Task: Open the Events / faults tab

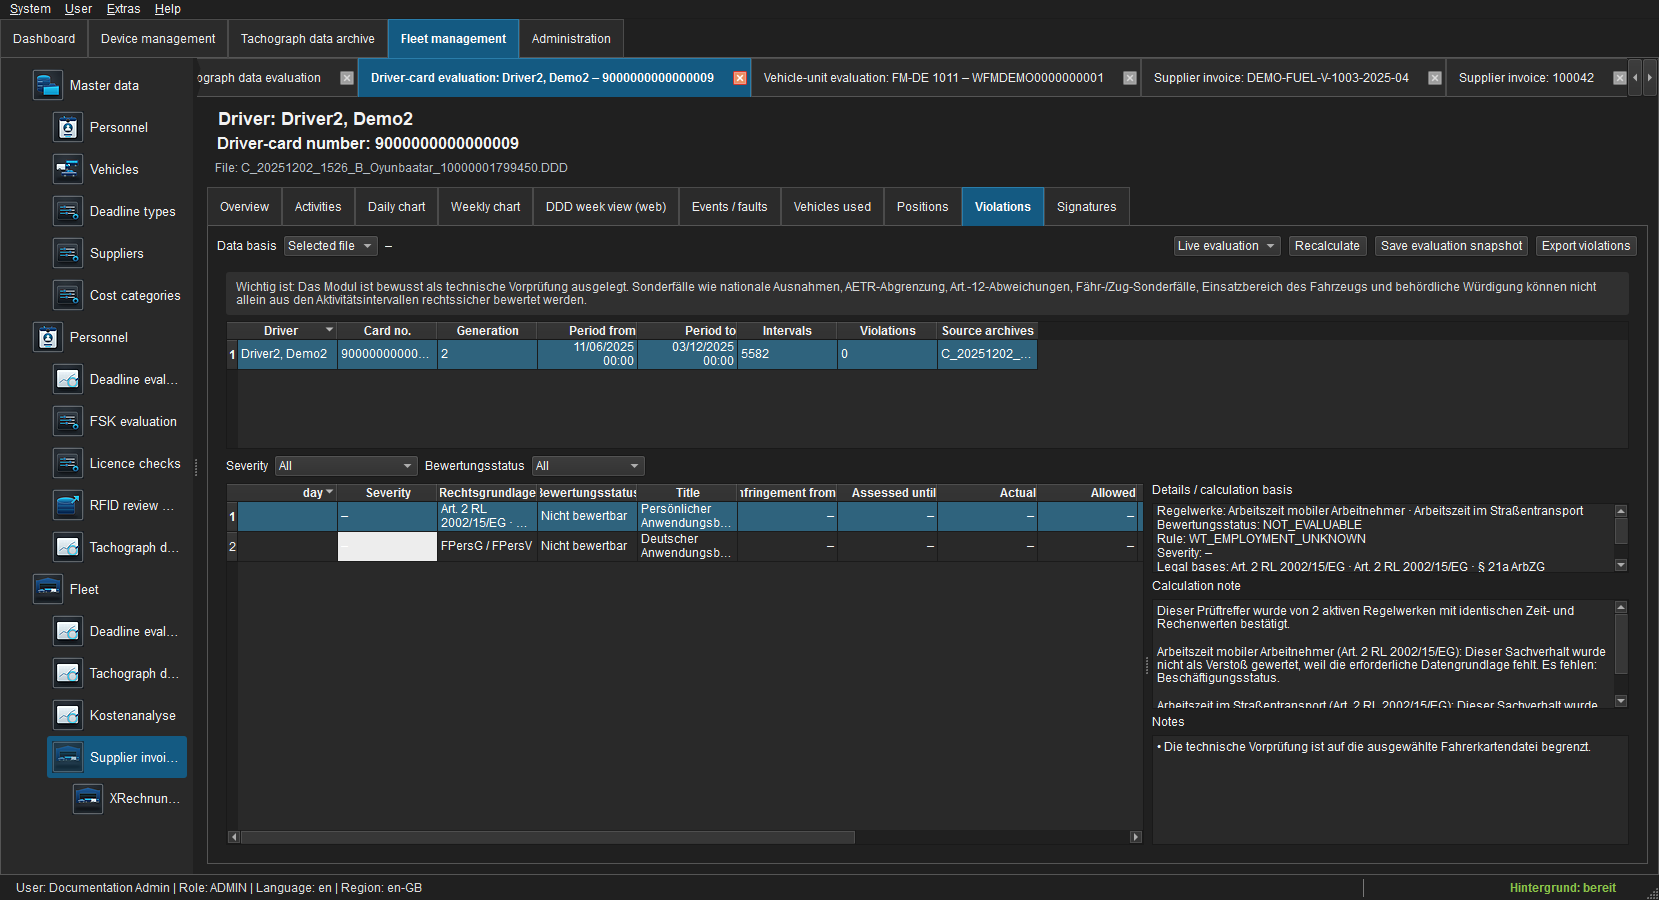Action: pyautogui.click(x=729, y=207)
